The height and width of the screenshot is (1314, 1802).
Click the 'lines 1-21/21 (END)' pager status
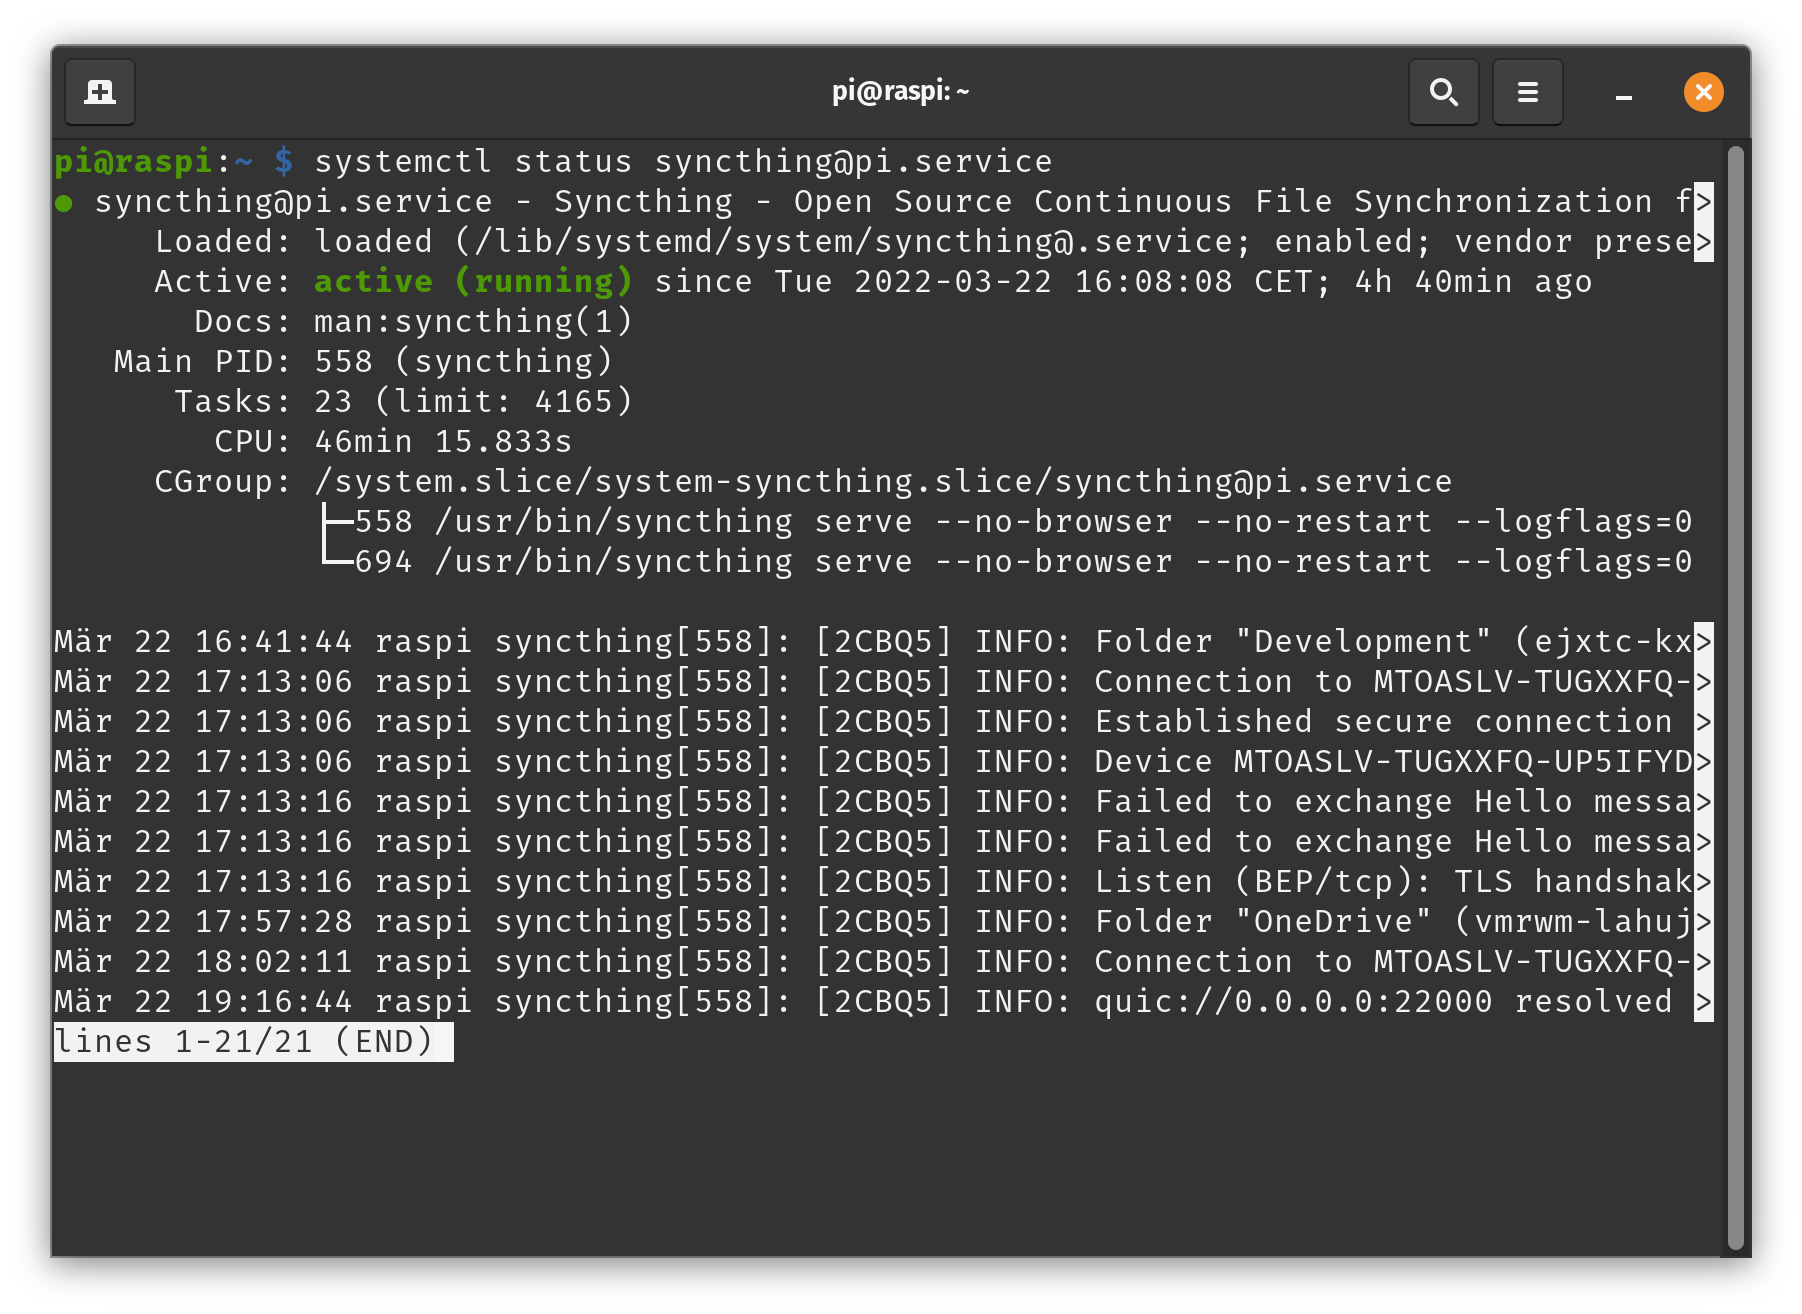point(253,1041)
